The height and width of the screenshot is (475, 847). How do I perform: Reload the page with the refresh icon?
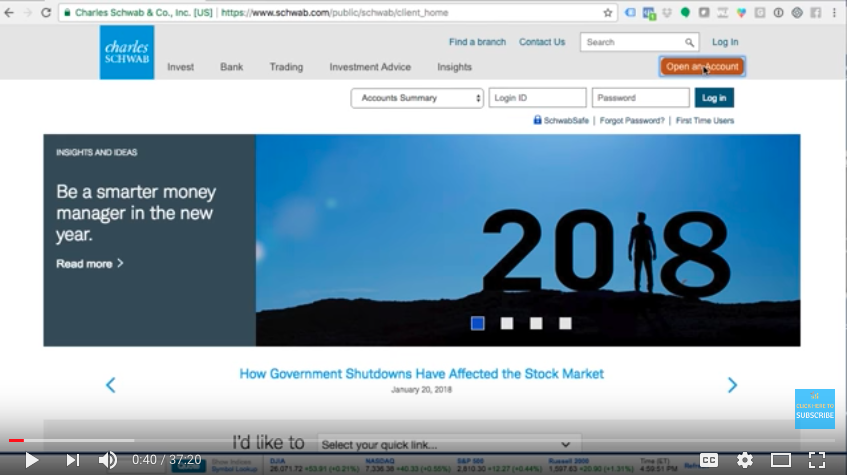point(46,12)
